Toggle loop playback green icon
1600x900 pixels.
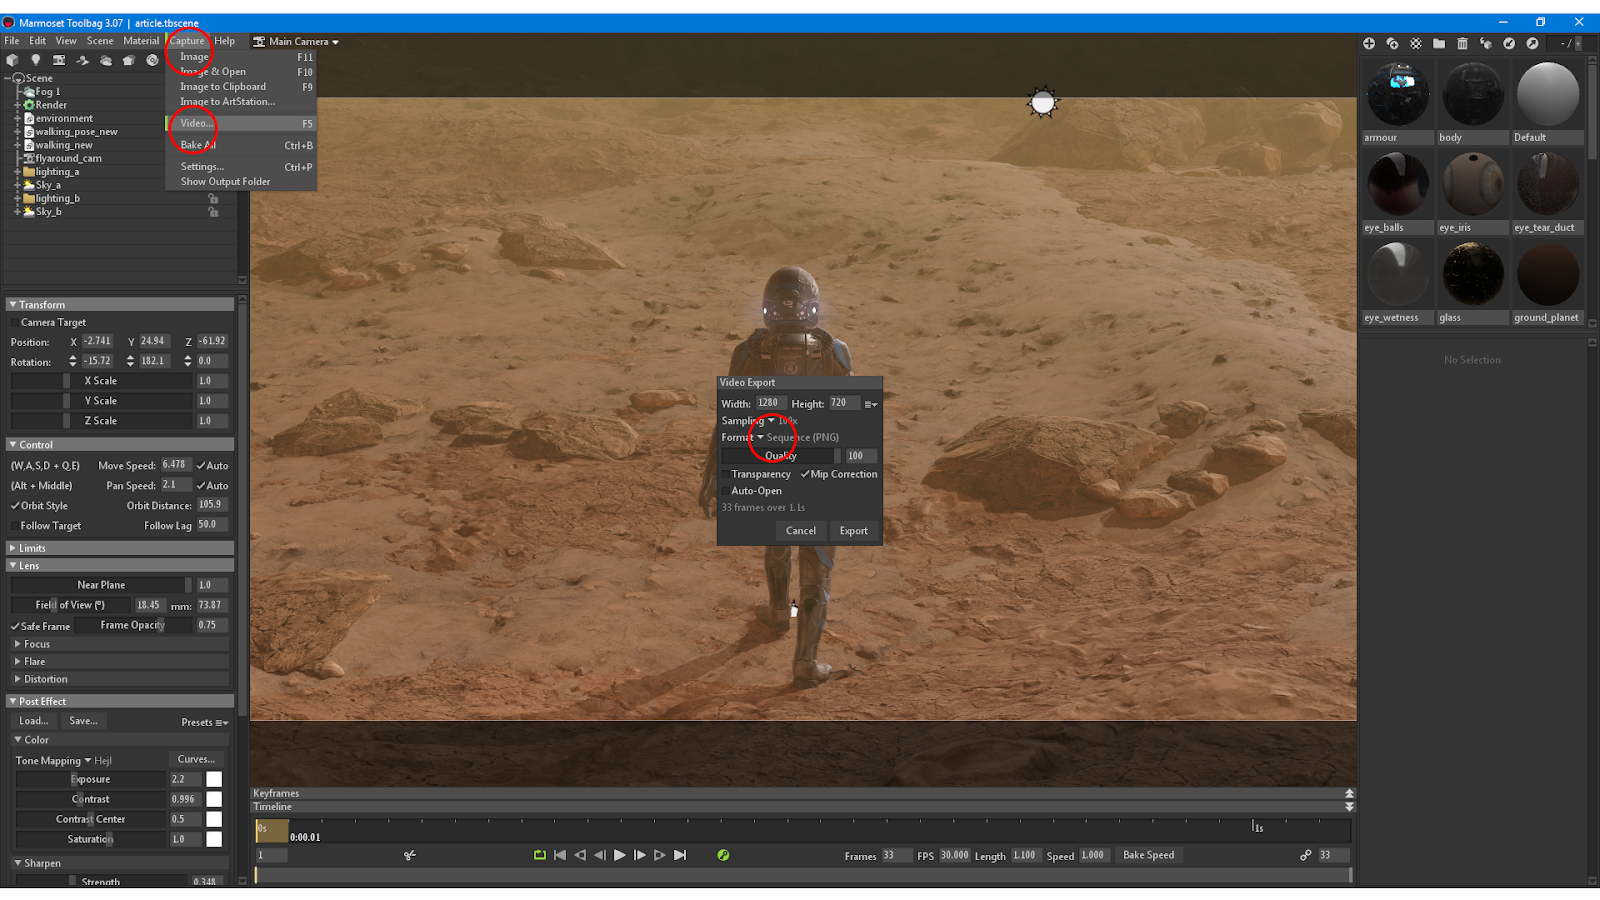540,855
